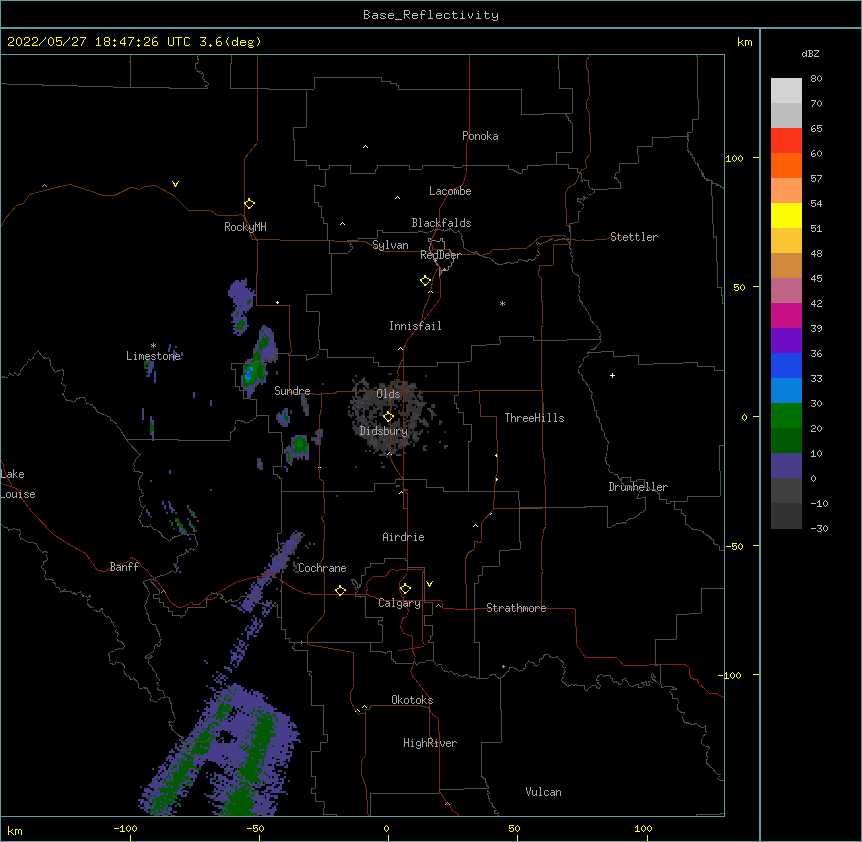Image resolution: width=862 pixels, height=842 pixels.
Task: Click the Limestone label
Action: click(153, 356)
